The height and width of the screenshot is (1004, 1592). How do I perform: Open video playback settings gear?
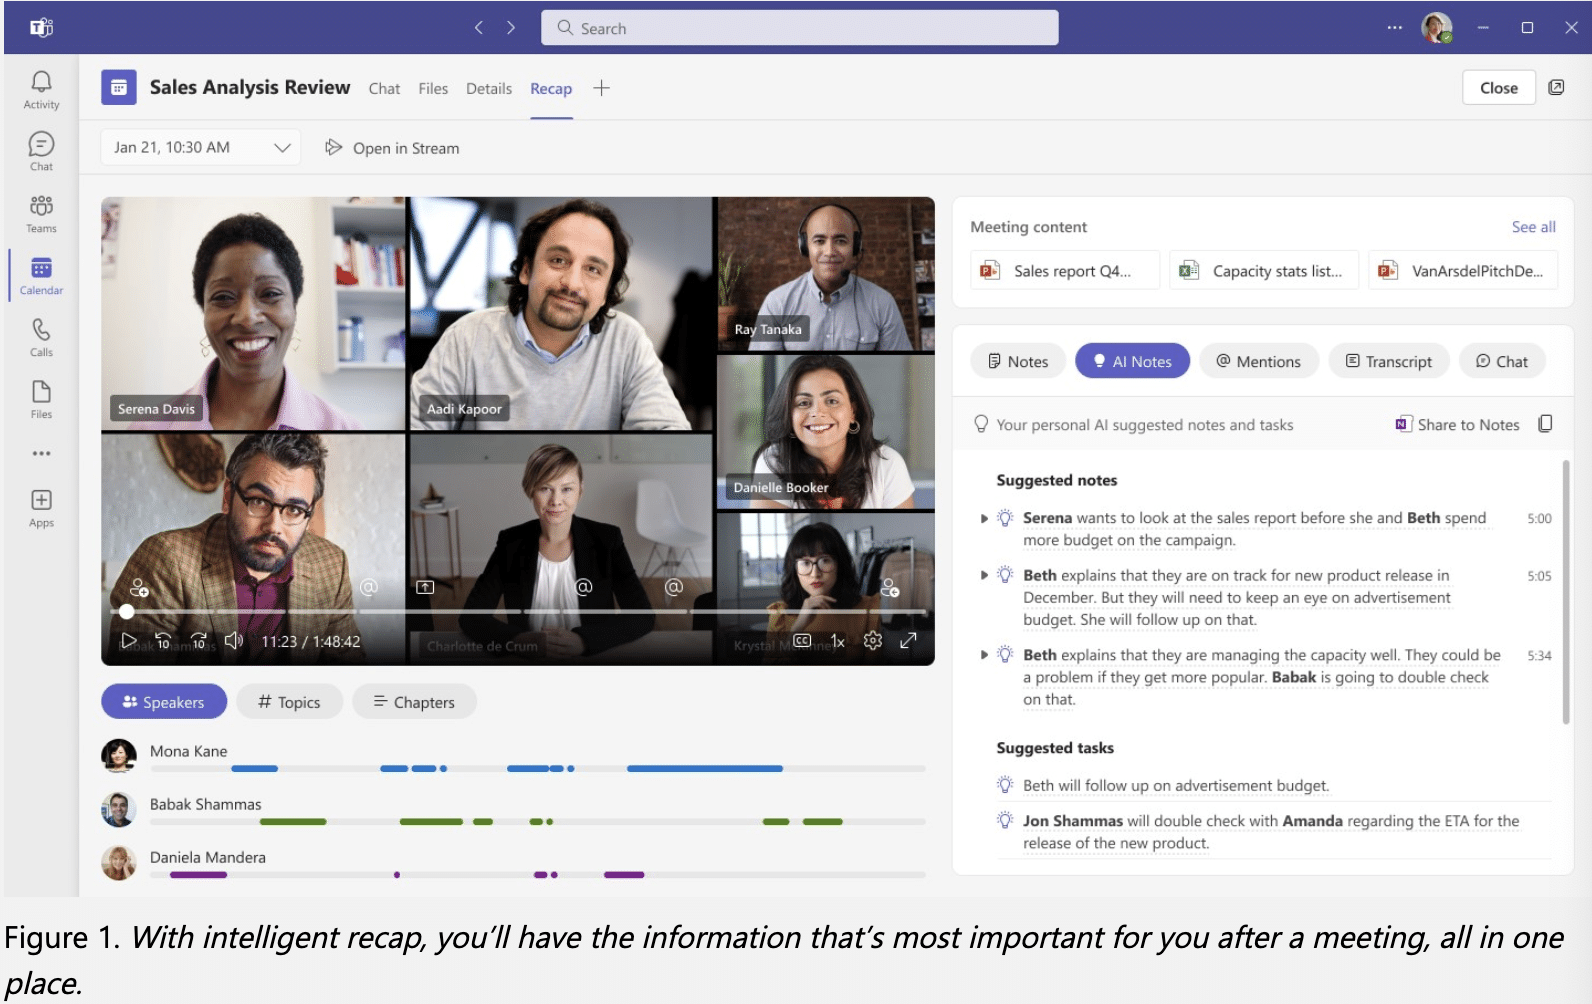coord(873,641)
